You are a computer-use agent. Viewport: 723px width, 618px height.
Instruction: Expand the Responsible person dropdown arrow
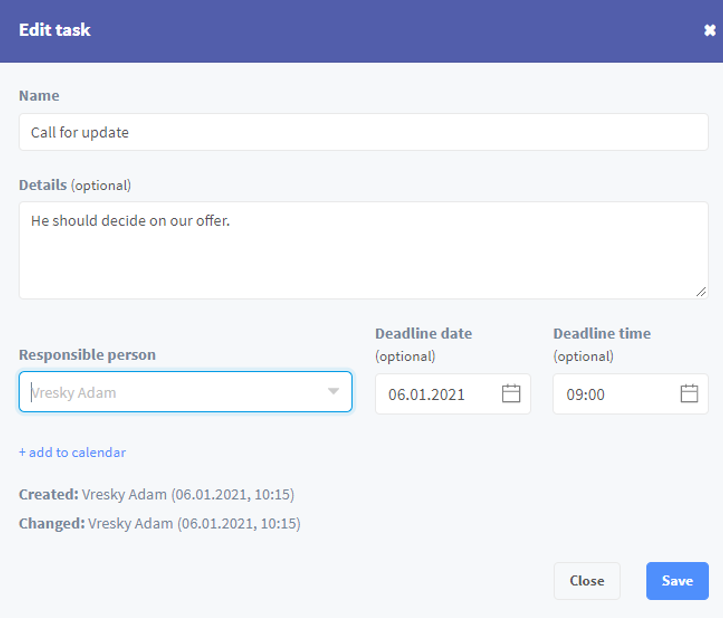(x=333, y=391)
